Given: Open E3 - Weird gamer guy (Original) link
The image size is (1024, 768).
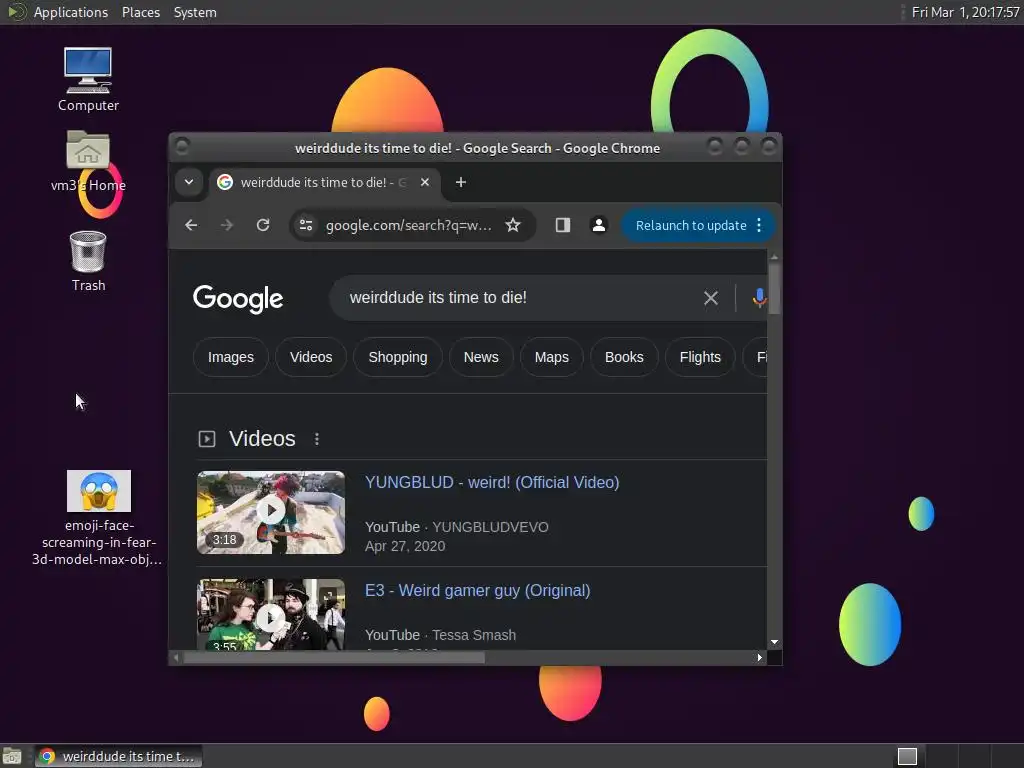Looking at the screenshot, I should click(x=477, y=591).
